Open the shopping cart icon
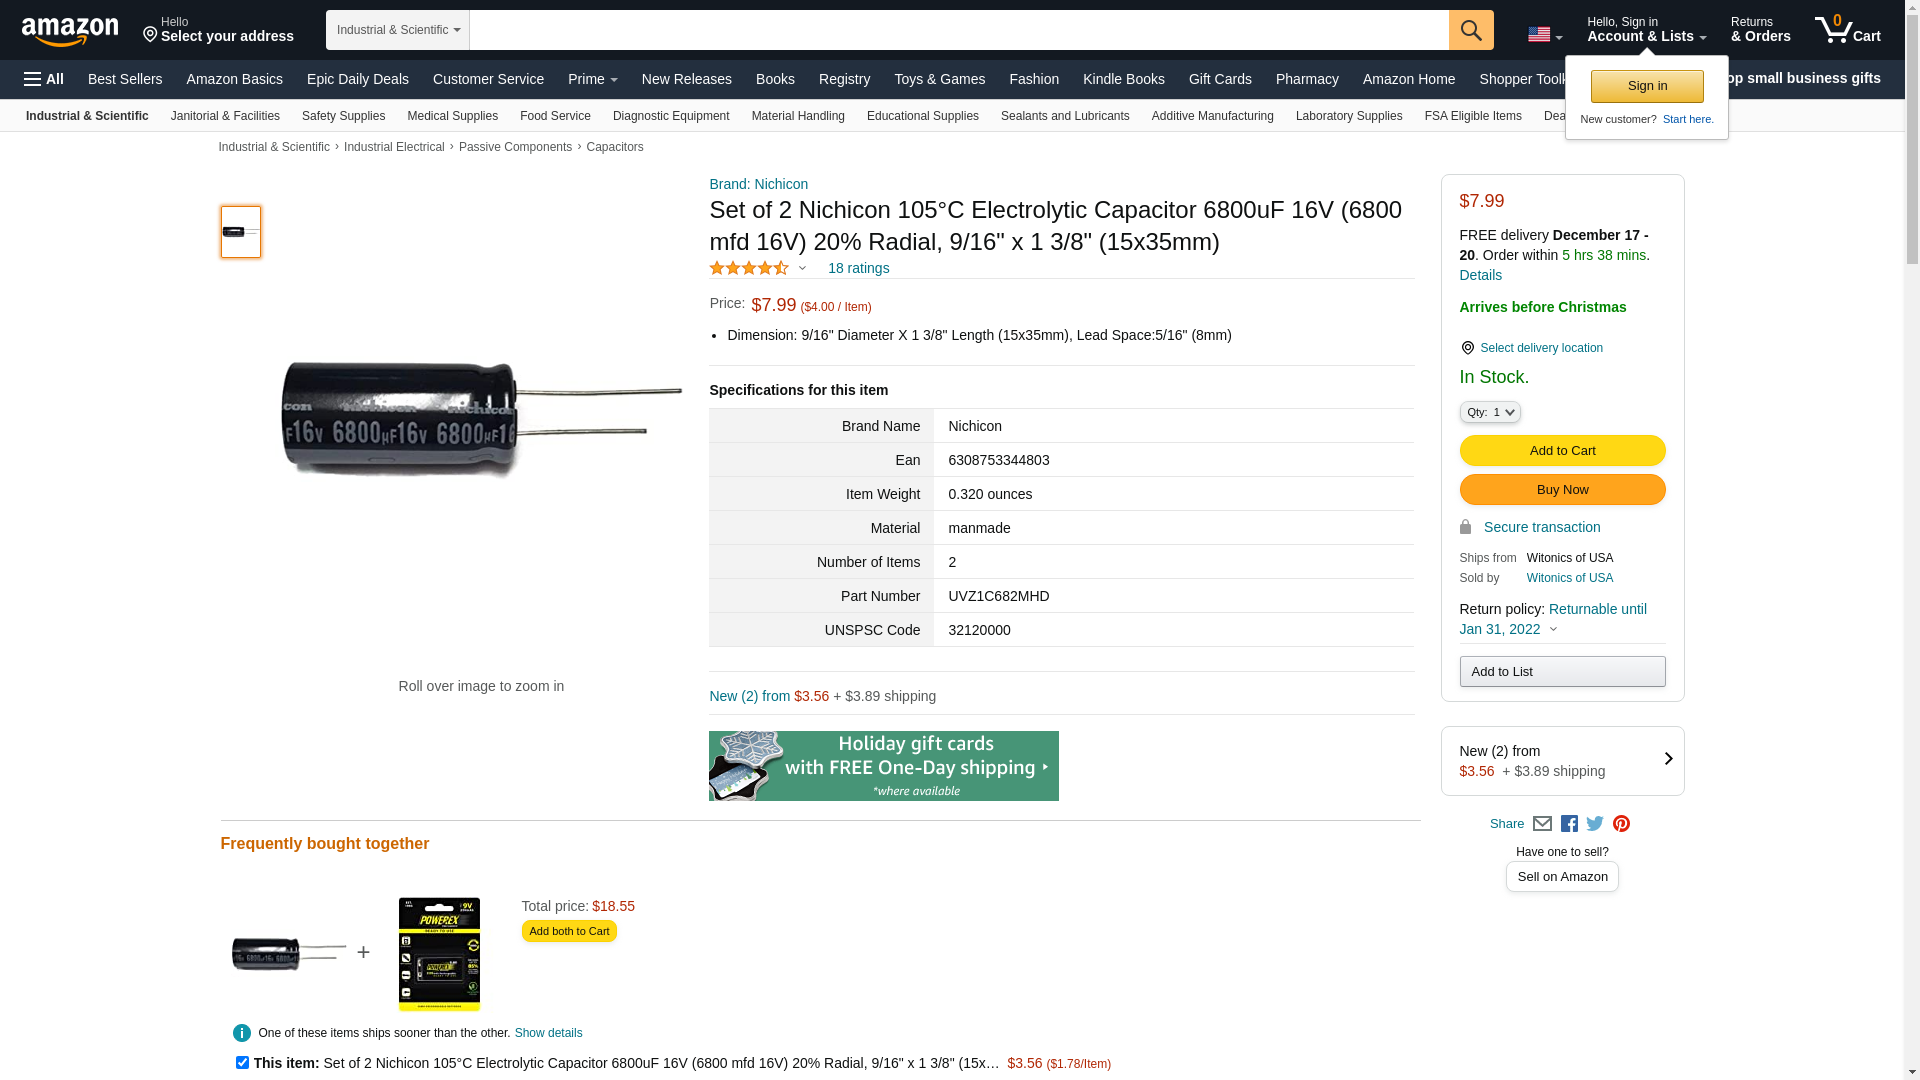1920x1080 pixels. 1847,29
